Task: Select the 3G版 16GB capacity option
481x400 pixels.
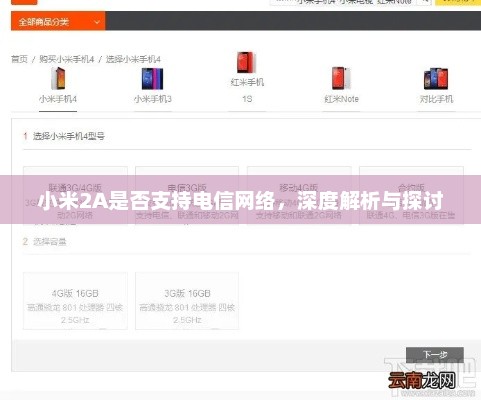Action: pos(187,301)
